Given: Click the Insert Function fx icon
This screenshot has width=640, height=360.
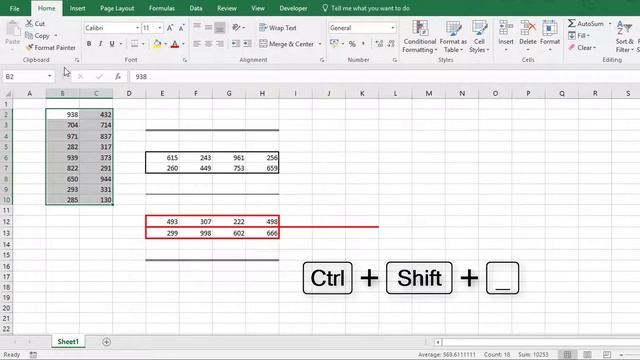Looking at the screenshot, I should coord(118,76).
